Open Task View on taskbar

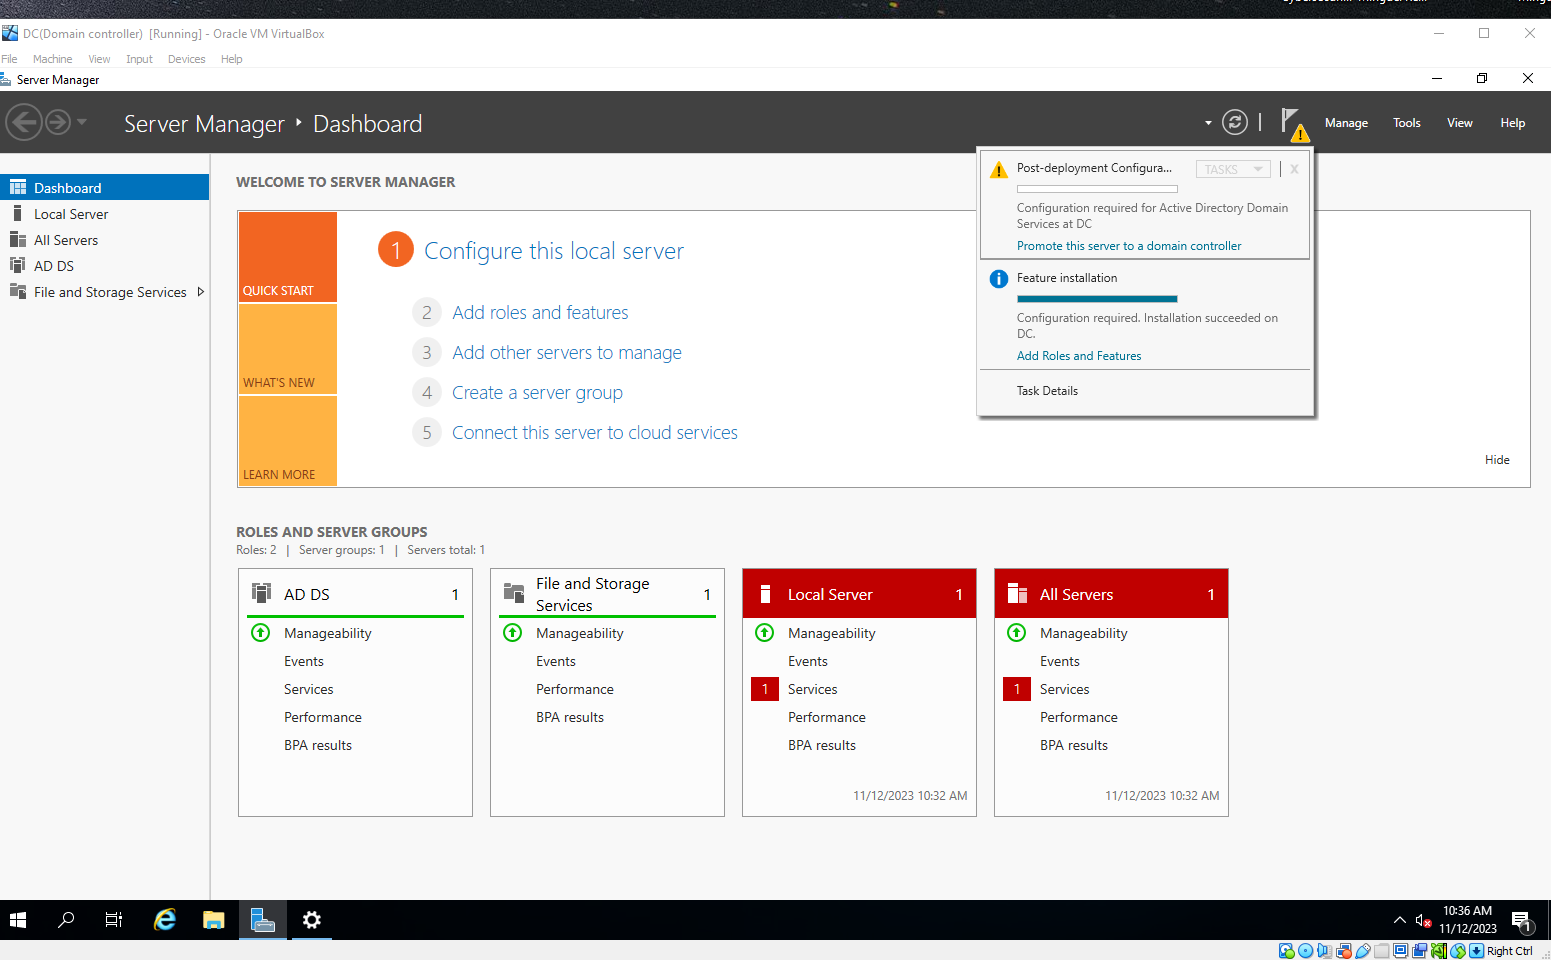[114, 920]
